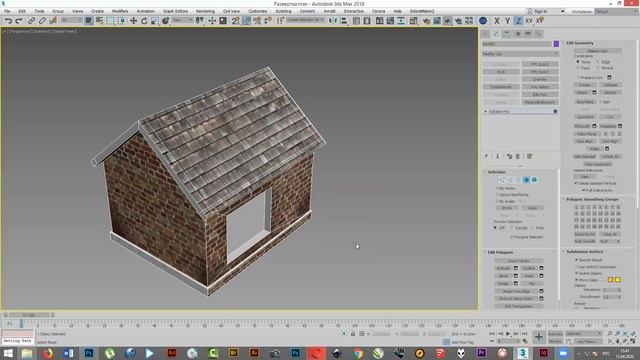Open the reference coordinate system dropdown
The image size is (640, 360).
pyautogui.click(x=182, y=20)
